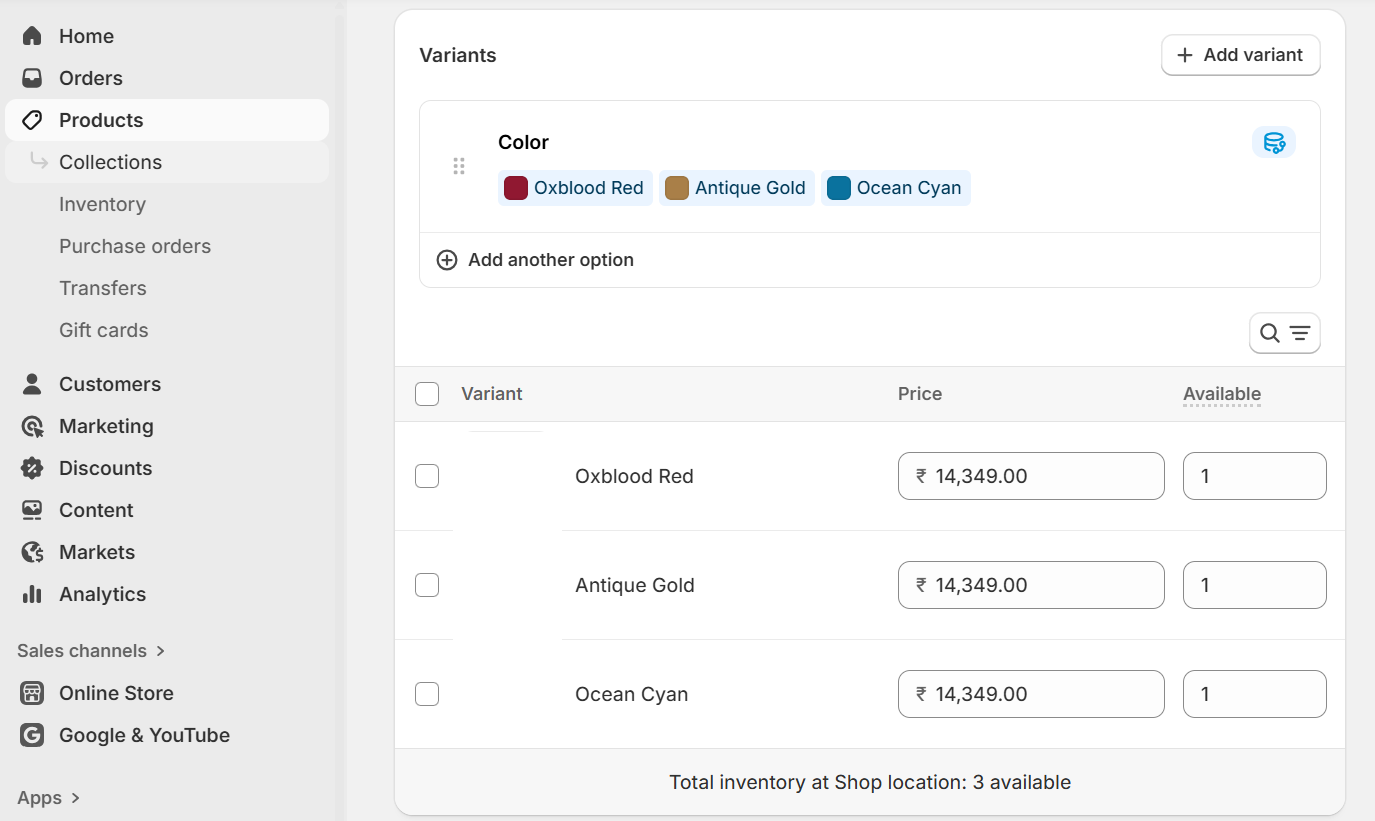Go to Inventory in sidebar
Screen dimensions: 1375x821
click(x=102, y=204)
